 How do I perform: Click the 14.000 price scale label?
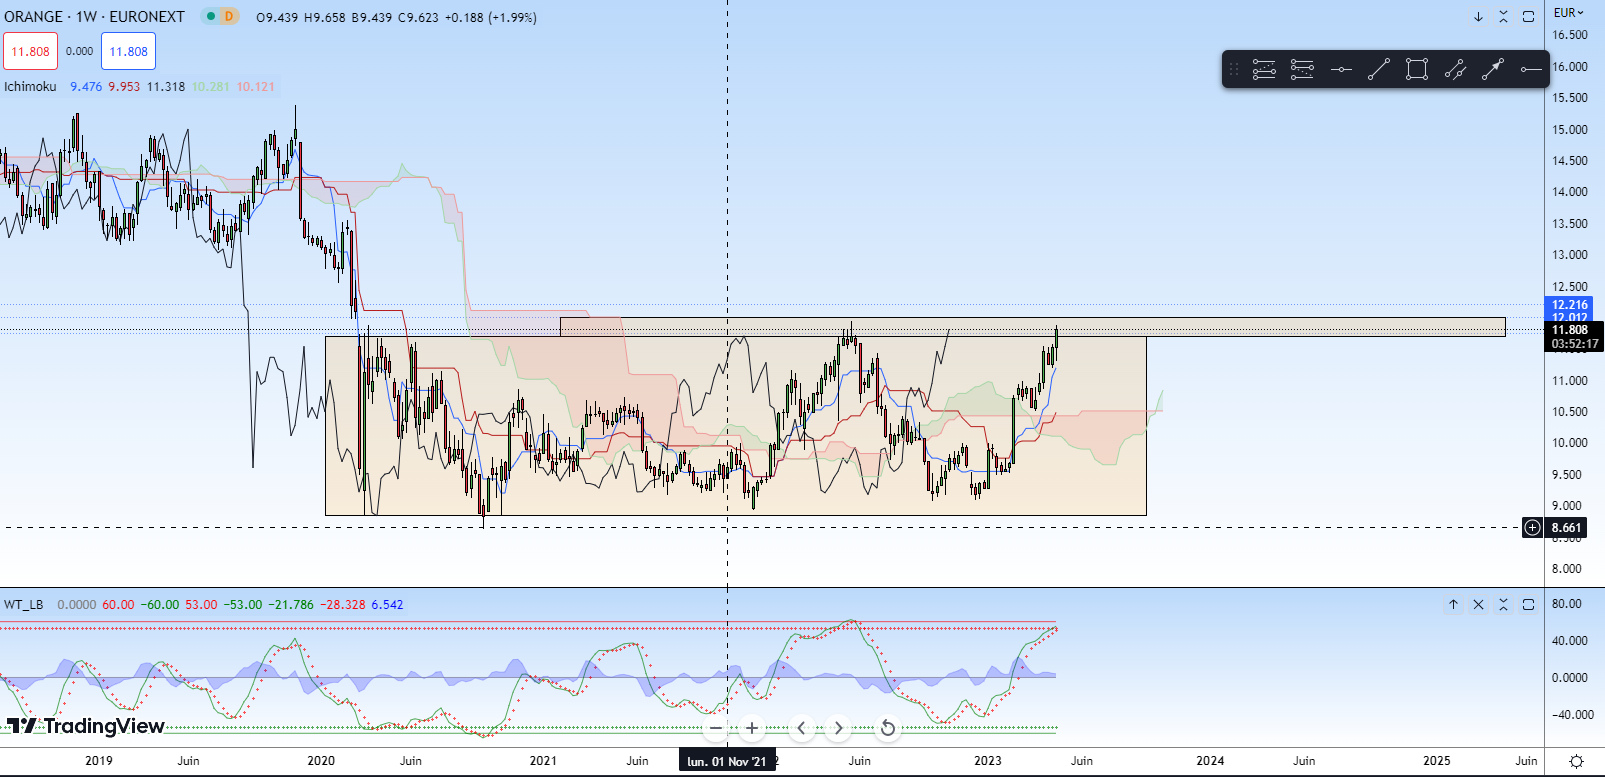tap(1570, 192)
